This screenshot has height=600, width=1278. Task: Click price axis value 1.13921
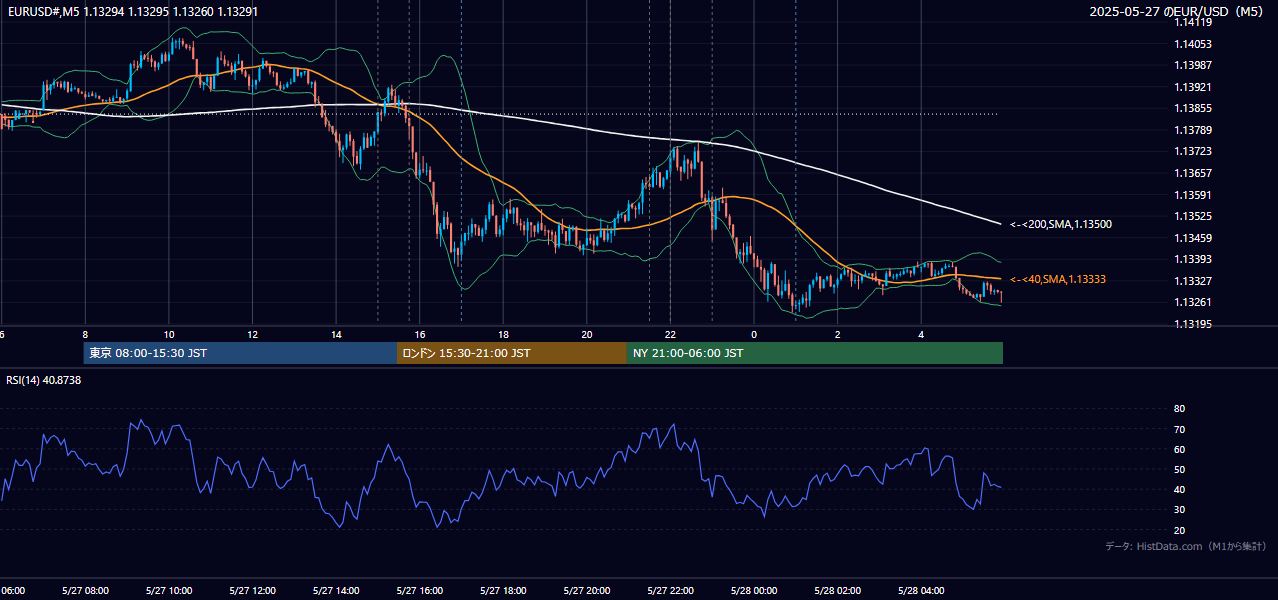pos(1193,87)
